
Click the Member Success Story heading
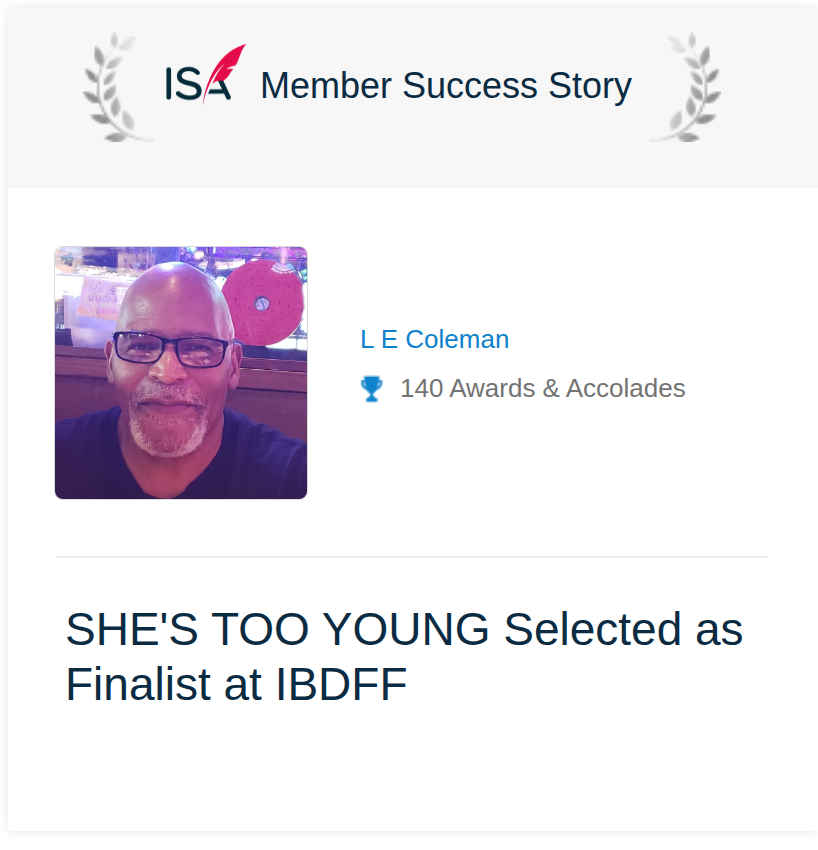point(446,86)
